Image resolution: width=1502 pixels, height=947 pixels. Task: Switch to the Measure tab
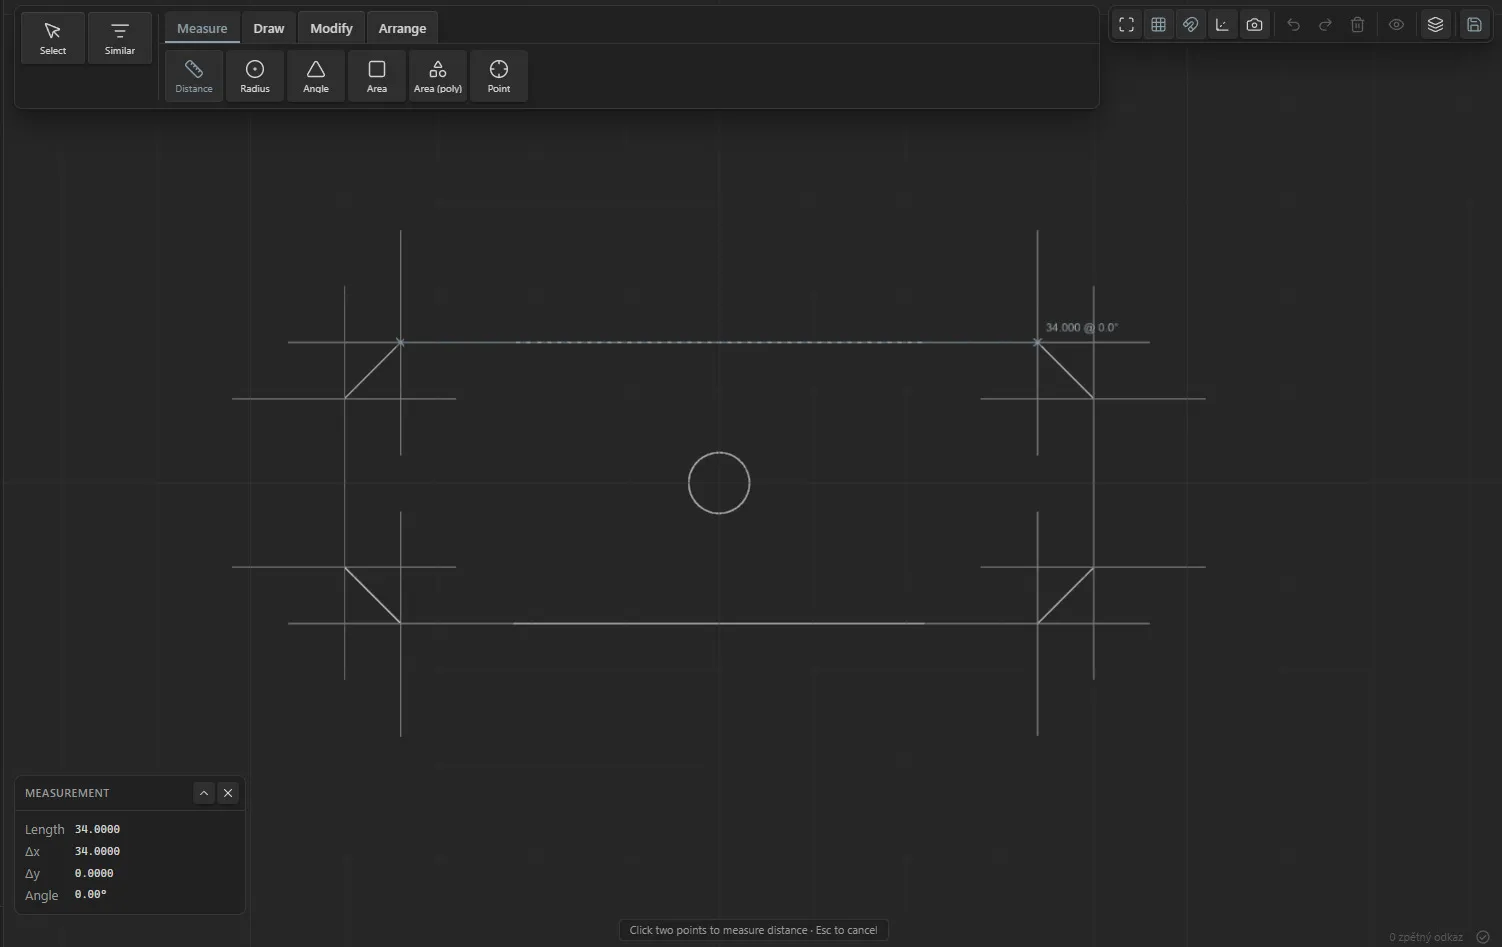point(202,28)
